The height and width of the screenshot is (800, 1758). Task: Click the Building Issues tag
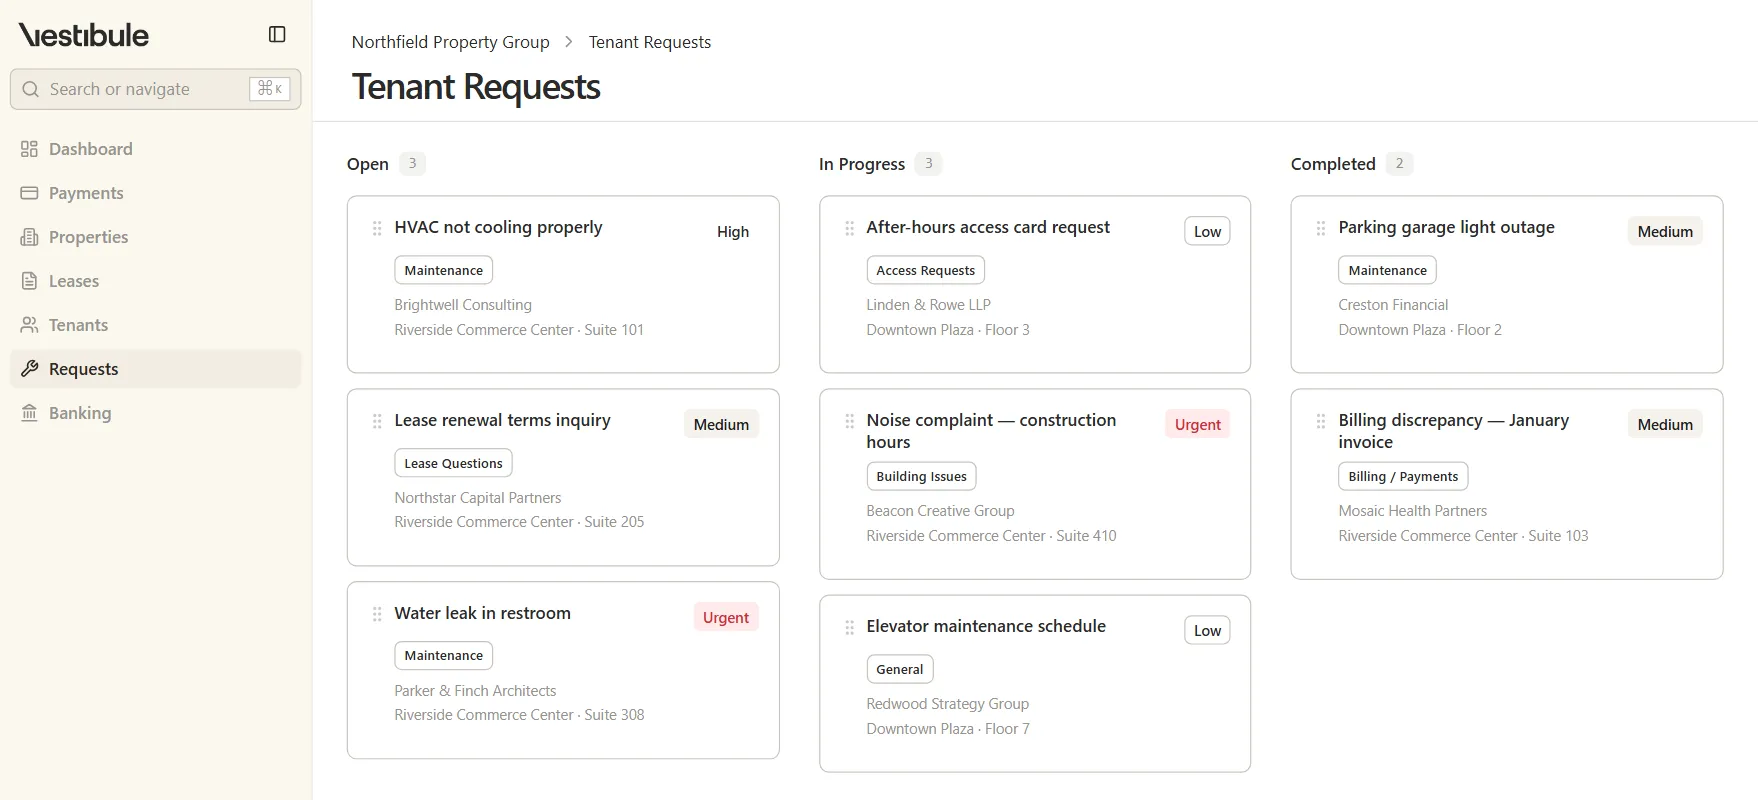(922, 476)
